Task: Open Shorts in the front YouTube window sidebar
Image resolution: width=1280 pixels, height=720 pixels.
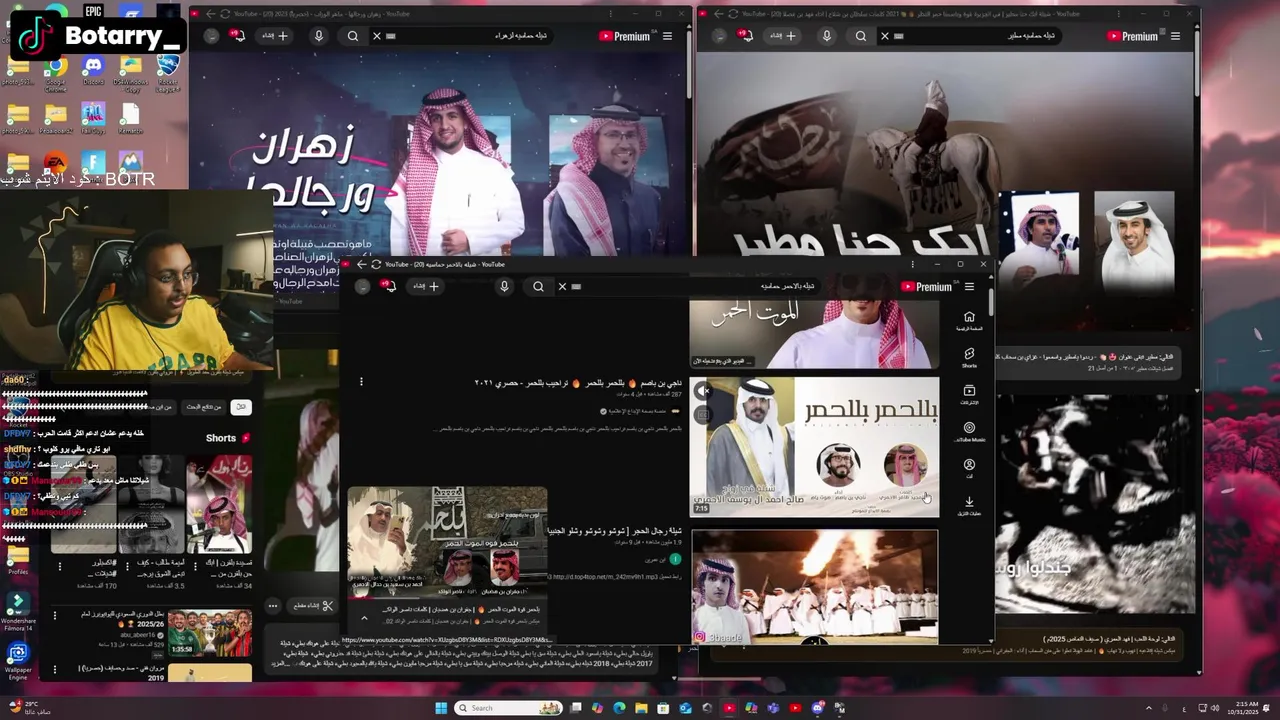Action: pos(968,357)
